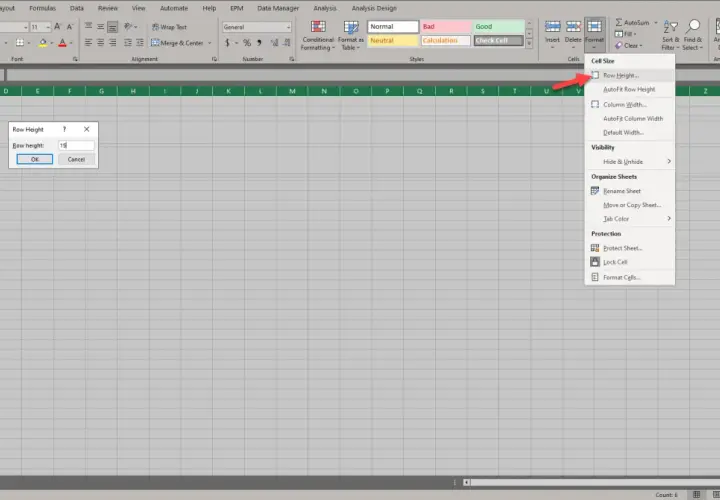The height and width of the screenshot is (500, 720).
Task: Open the Formulas ribbon tab
Action: (x=42, y=8)
